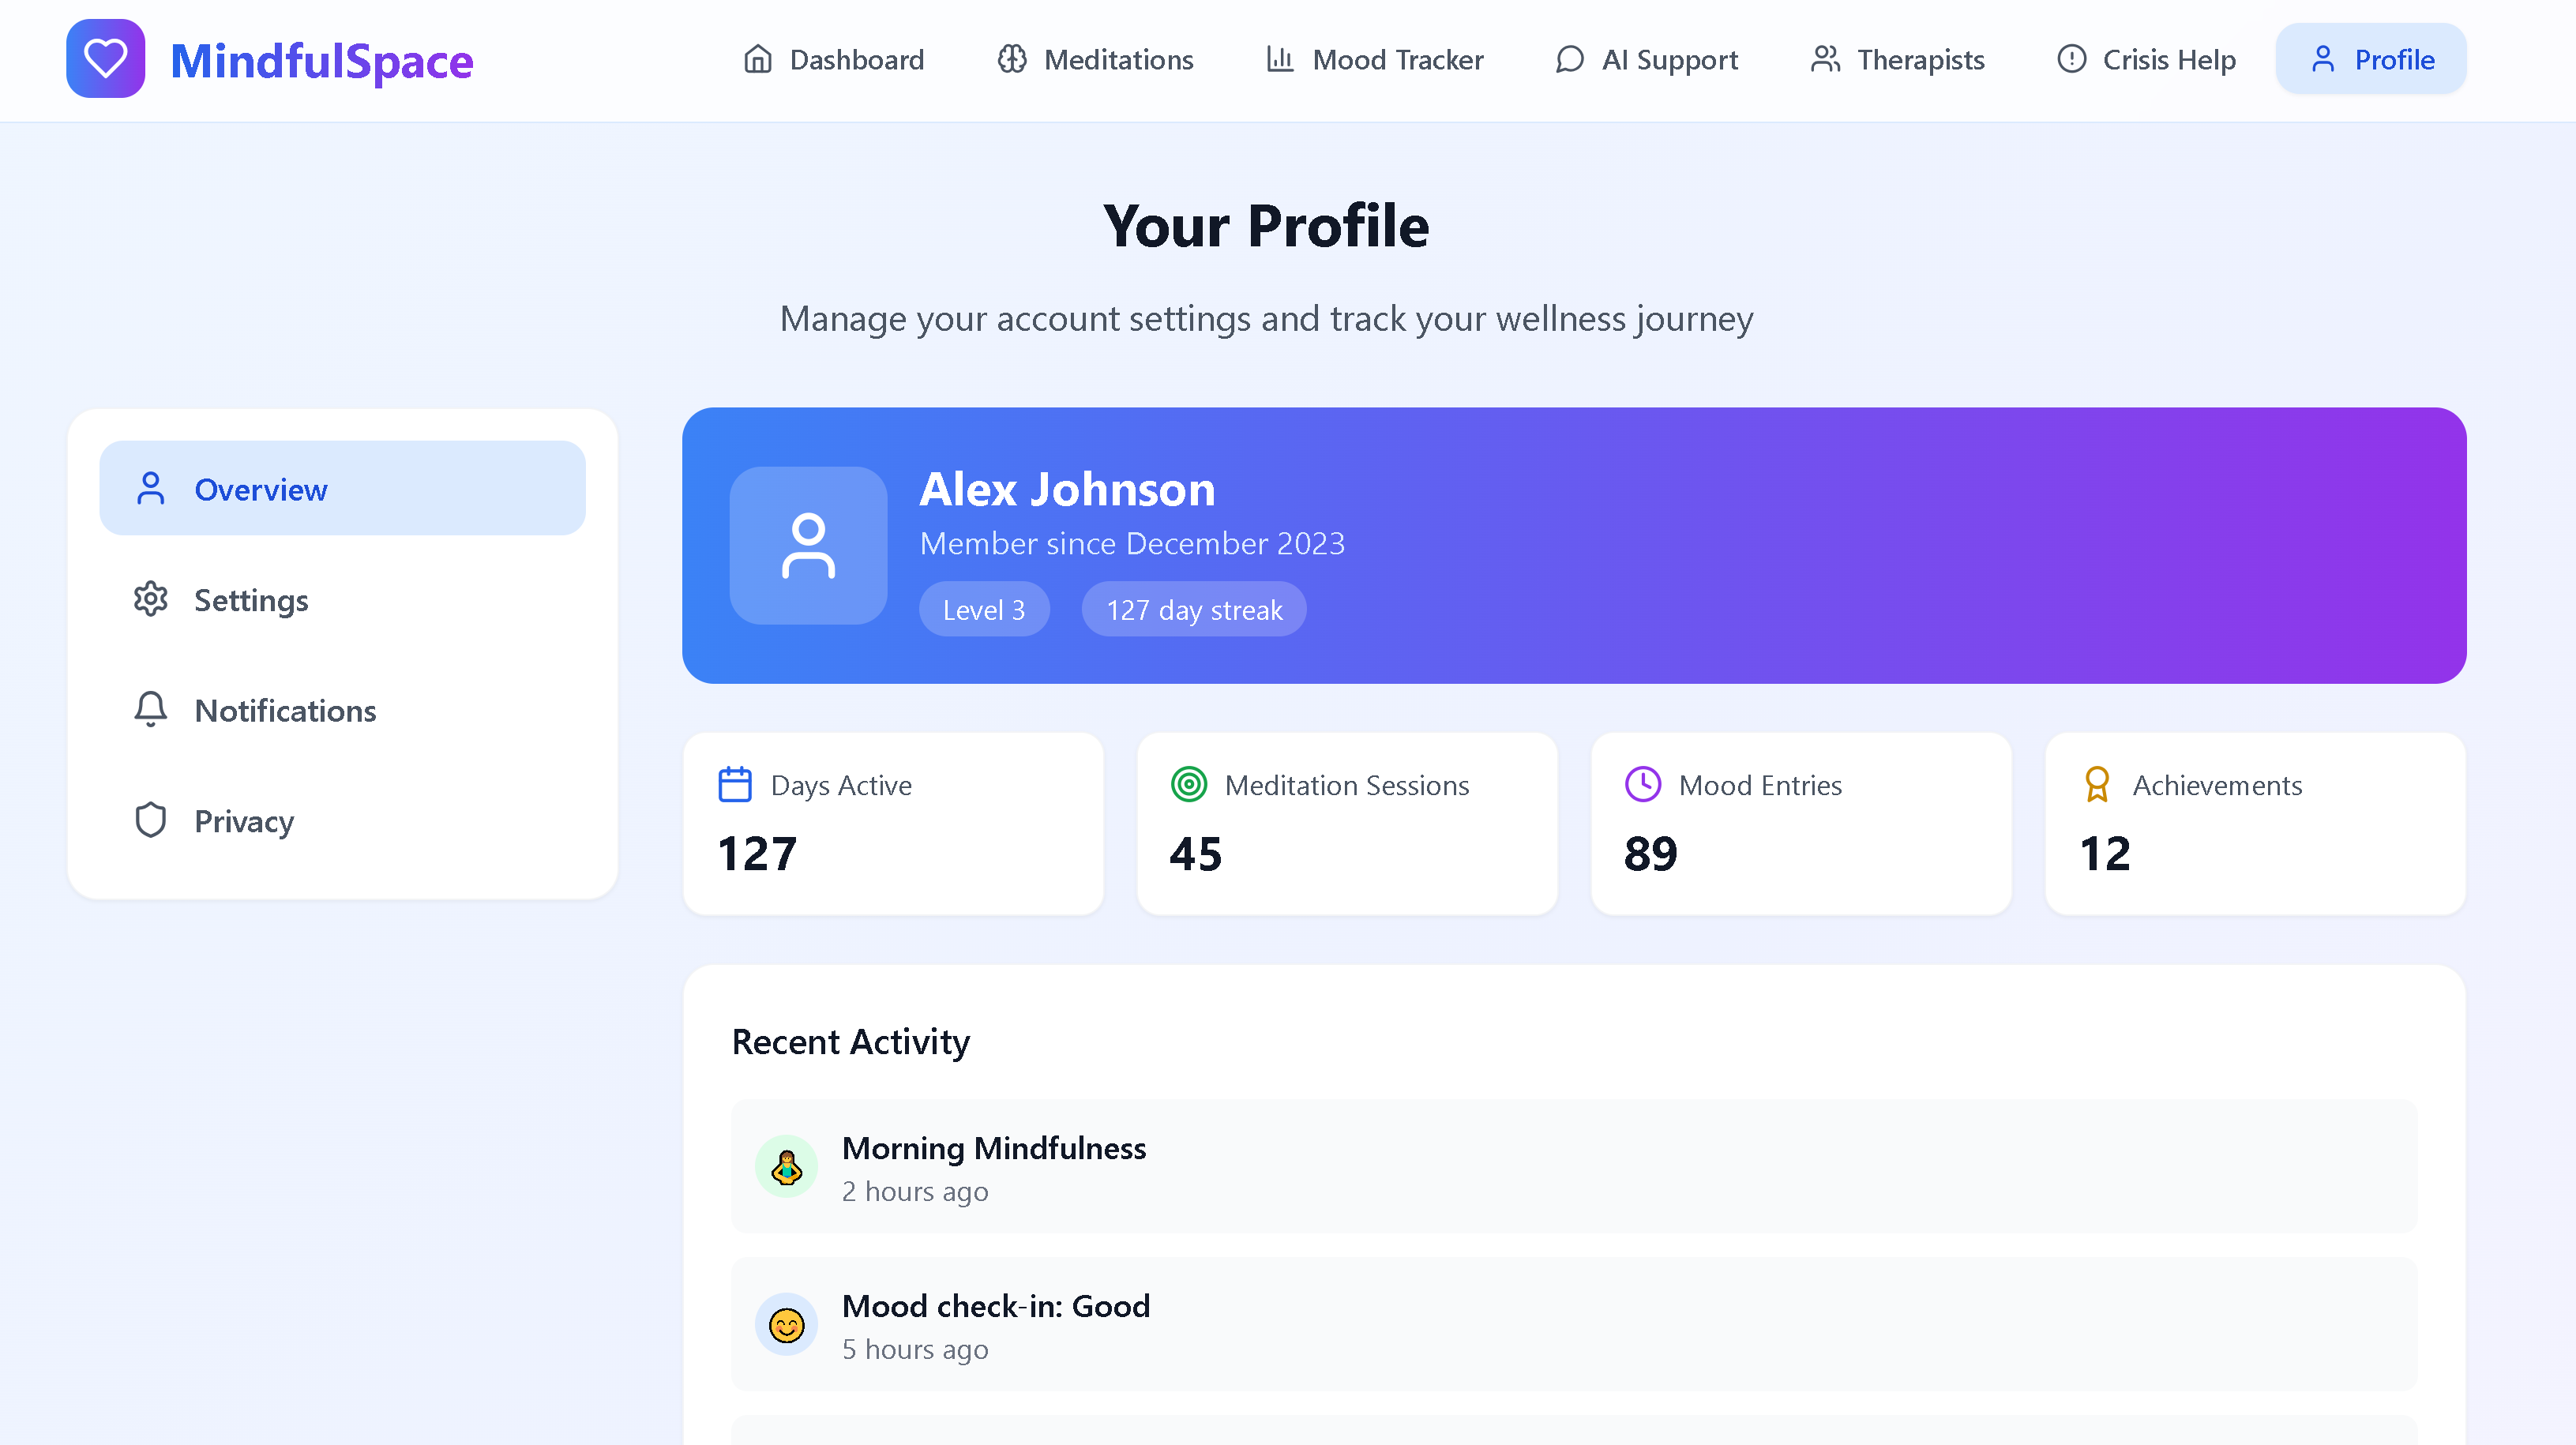
Task: Click the calendar icon on Days Active
Action: click(x=735, y=785)
